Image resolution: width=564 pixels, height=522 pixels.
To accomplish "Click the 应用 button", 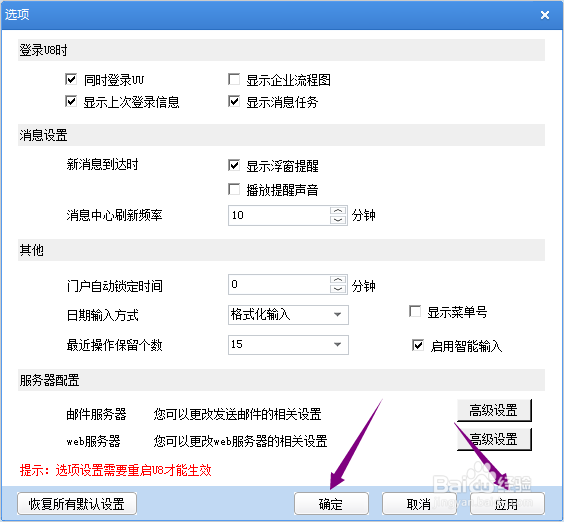I will tap(507, 504).
